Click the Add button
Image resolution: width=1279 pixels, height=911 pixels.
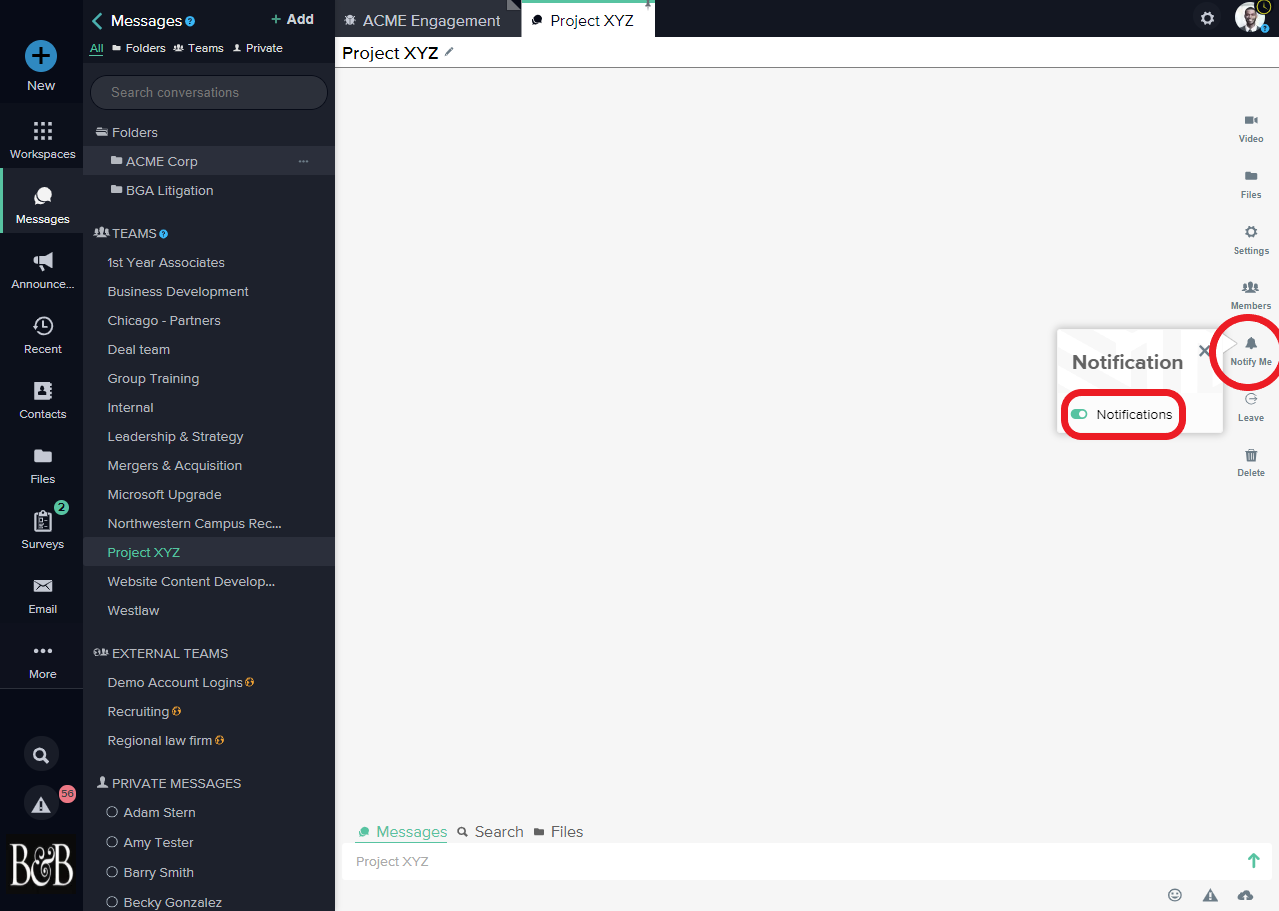coord(292,19)
